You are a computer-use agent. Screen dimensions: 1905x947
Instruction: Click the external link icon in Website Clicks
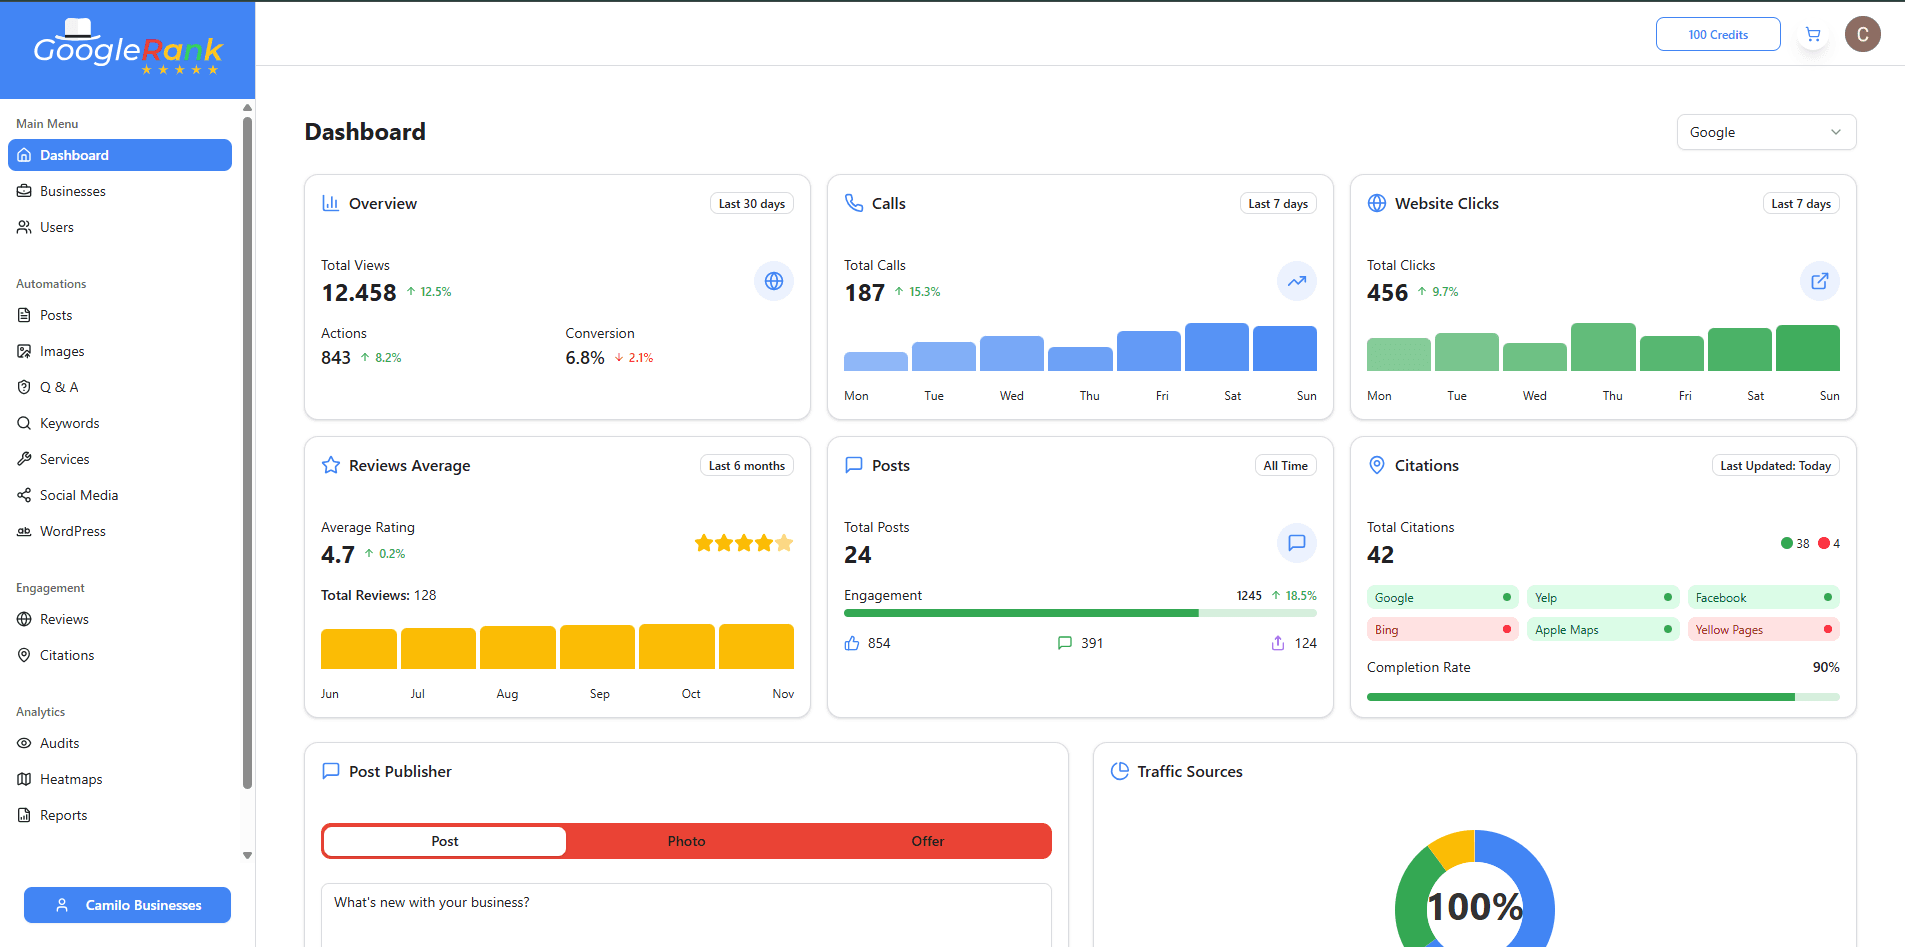1820,281
